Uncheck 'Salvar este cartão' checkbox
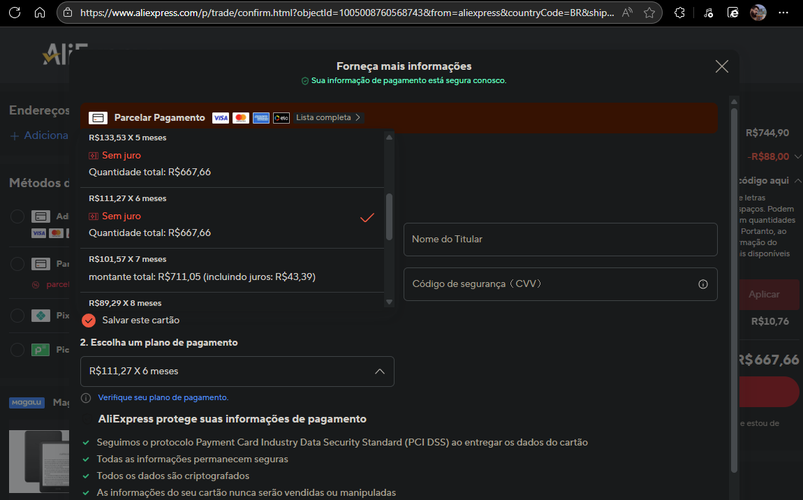 (x=89, y=320)
